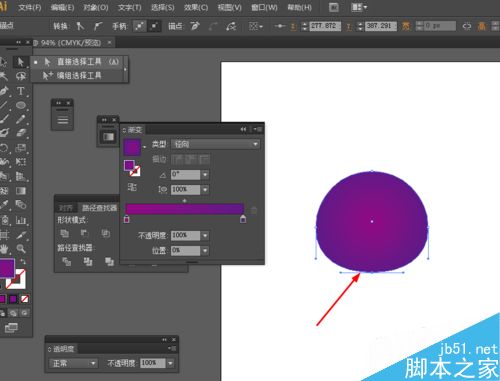
Task: Click the first pathfinder divide icon
Action: point(66,262)
